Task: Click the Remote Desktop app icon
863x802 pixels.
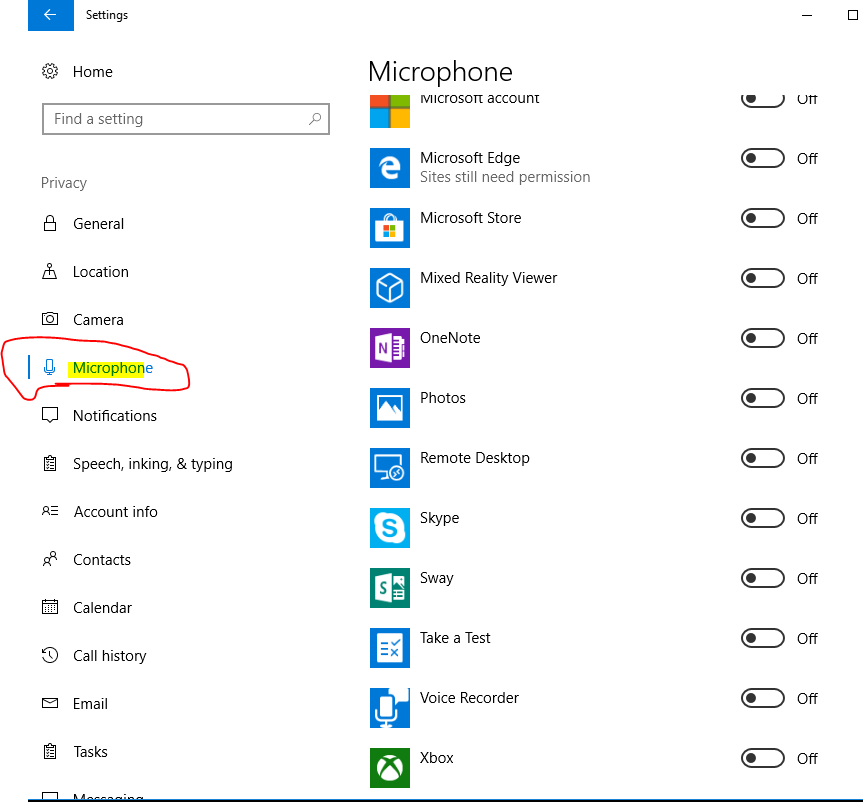Action: point(390,468)
